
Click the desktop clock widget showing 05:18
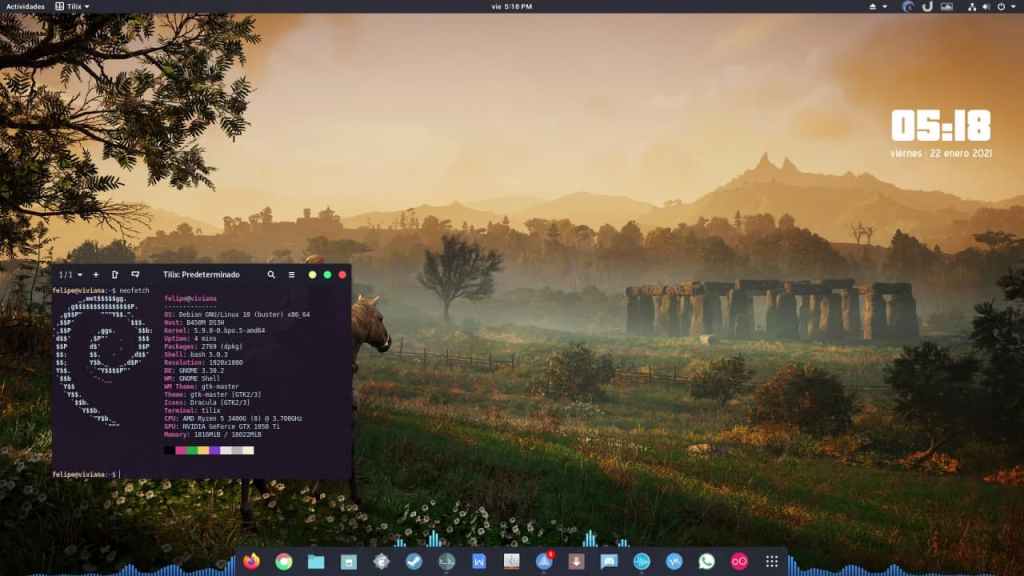click(940, 127)
